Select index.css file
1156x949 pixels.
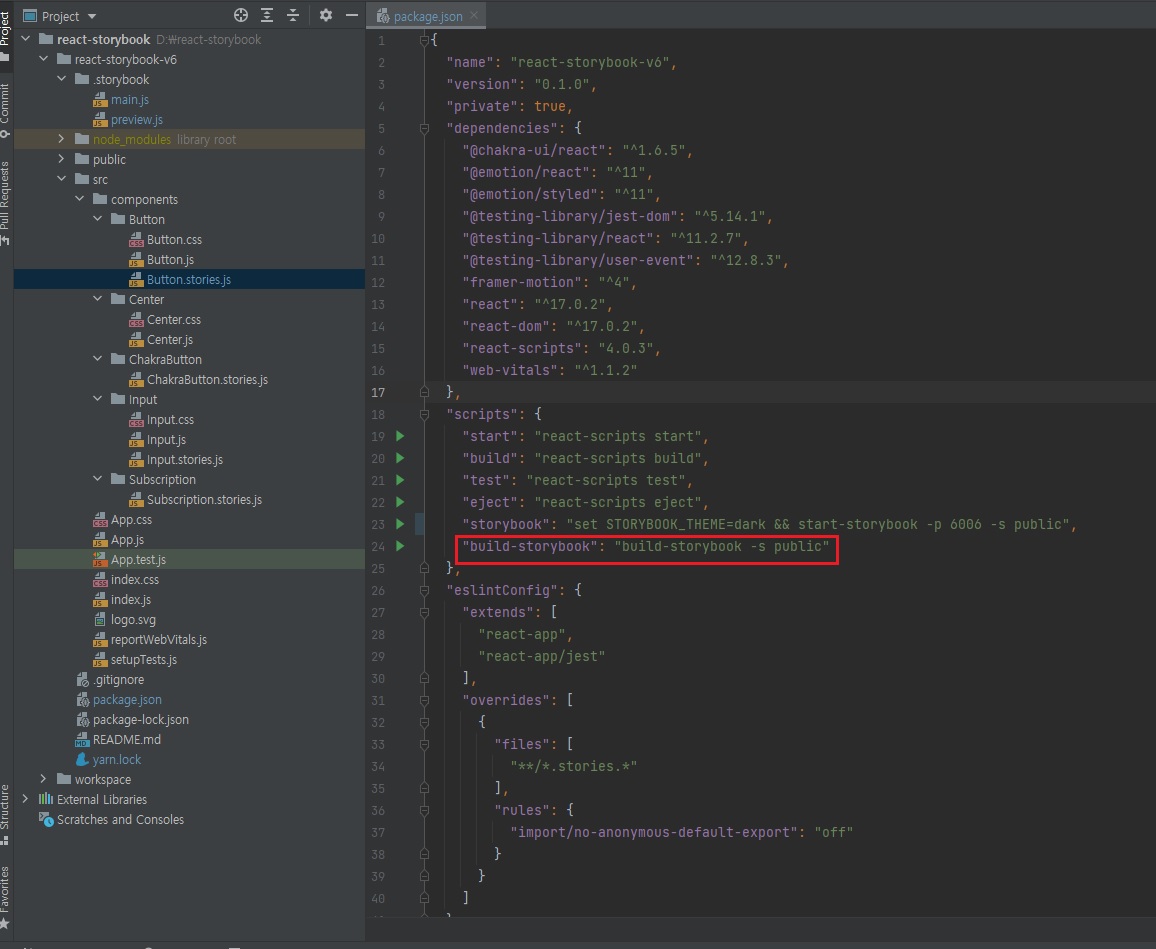tap(126, 580)
